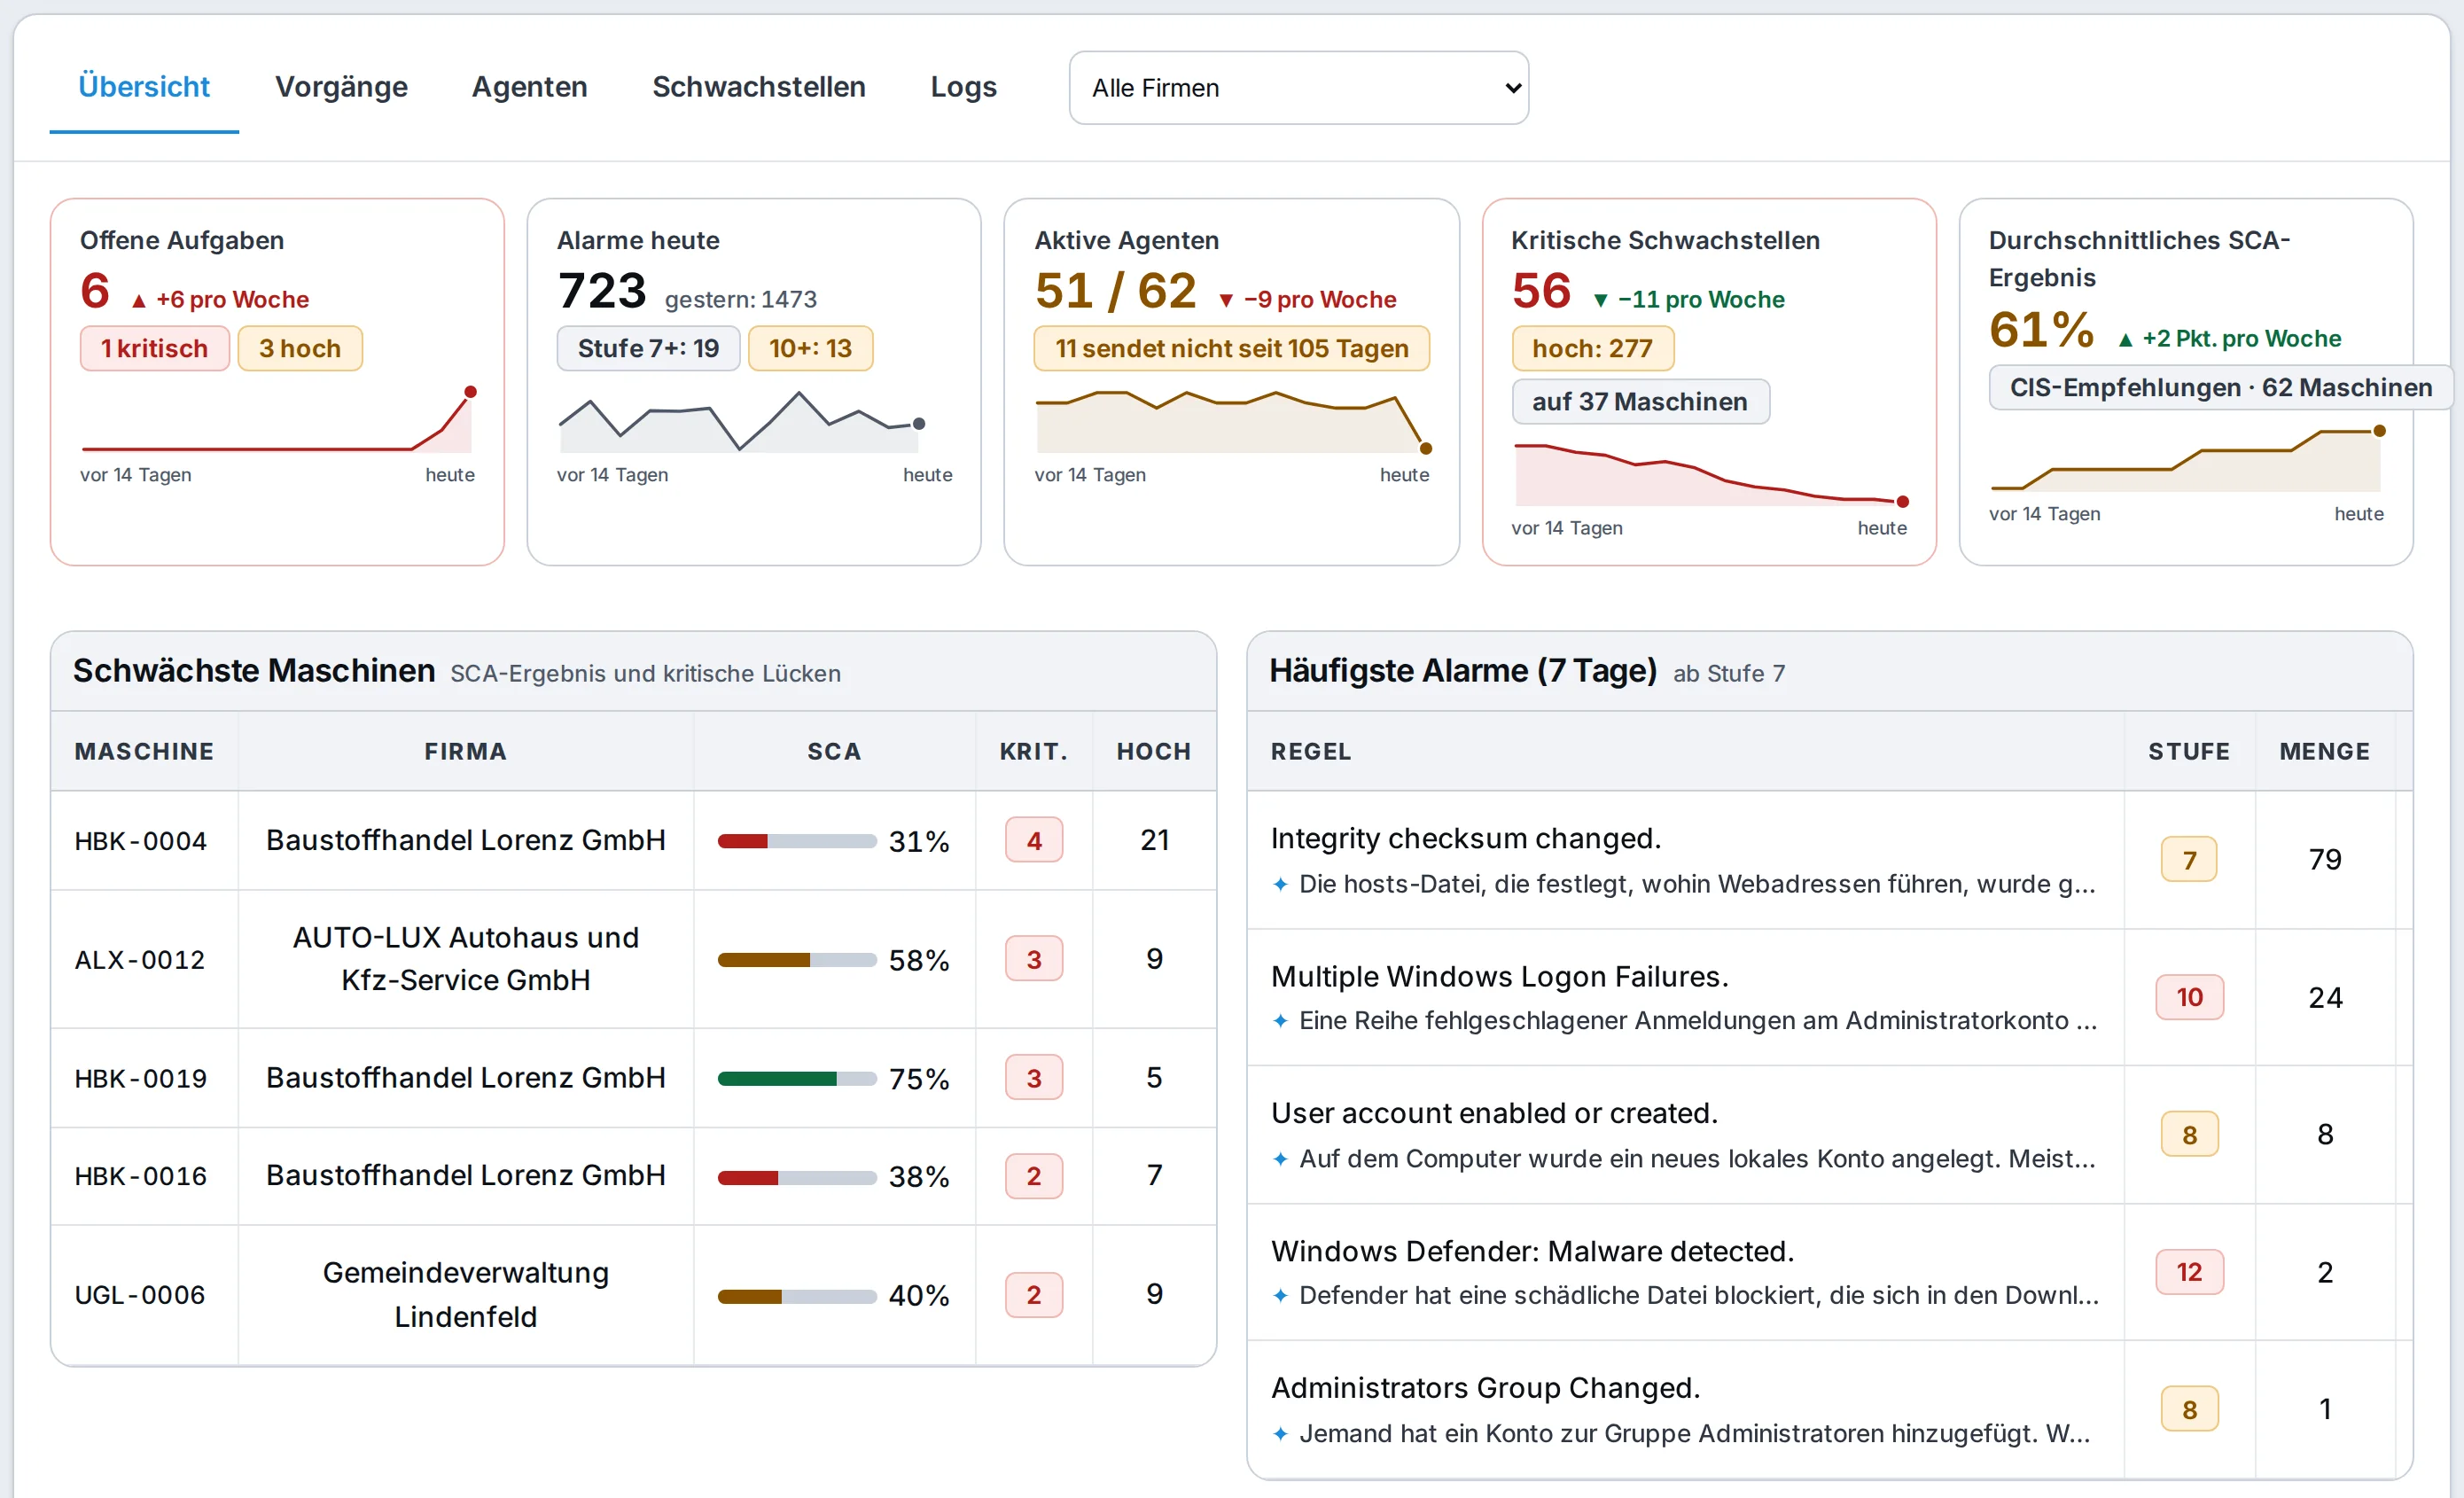Screen dimensions: 2464x1498
Task: Click the 11 sendet nicht seit 105 Tagen badge
Action: [x=1232, y=349]
